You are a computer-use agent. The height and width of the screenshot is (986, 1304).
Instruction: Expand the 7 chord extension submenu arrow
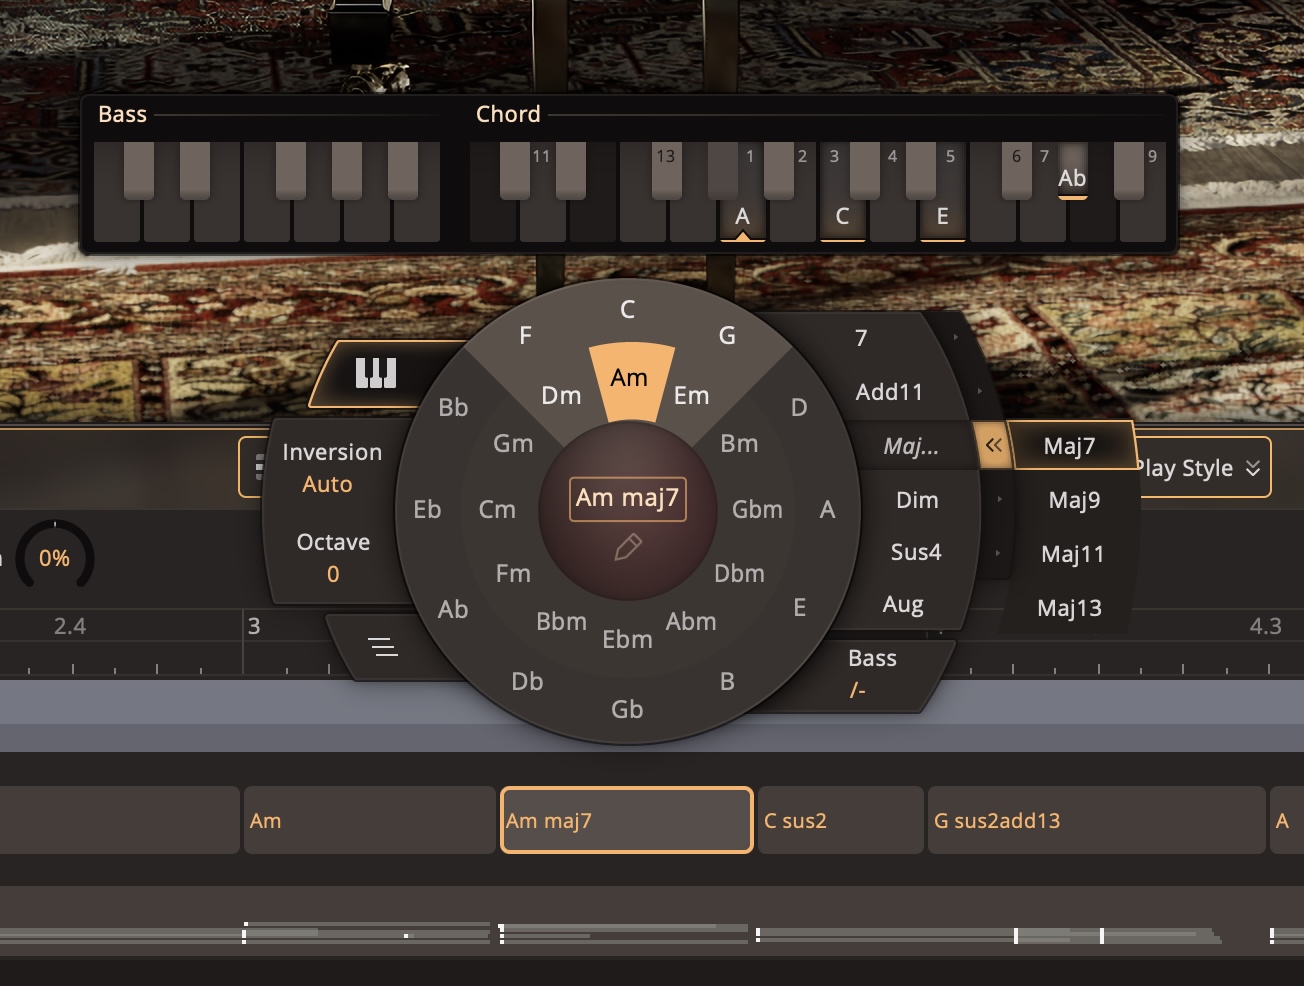956,337
